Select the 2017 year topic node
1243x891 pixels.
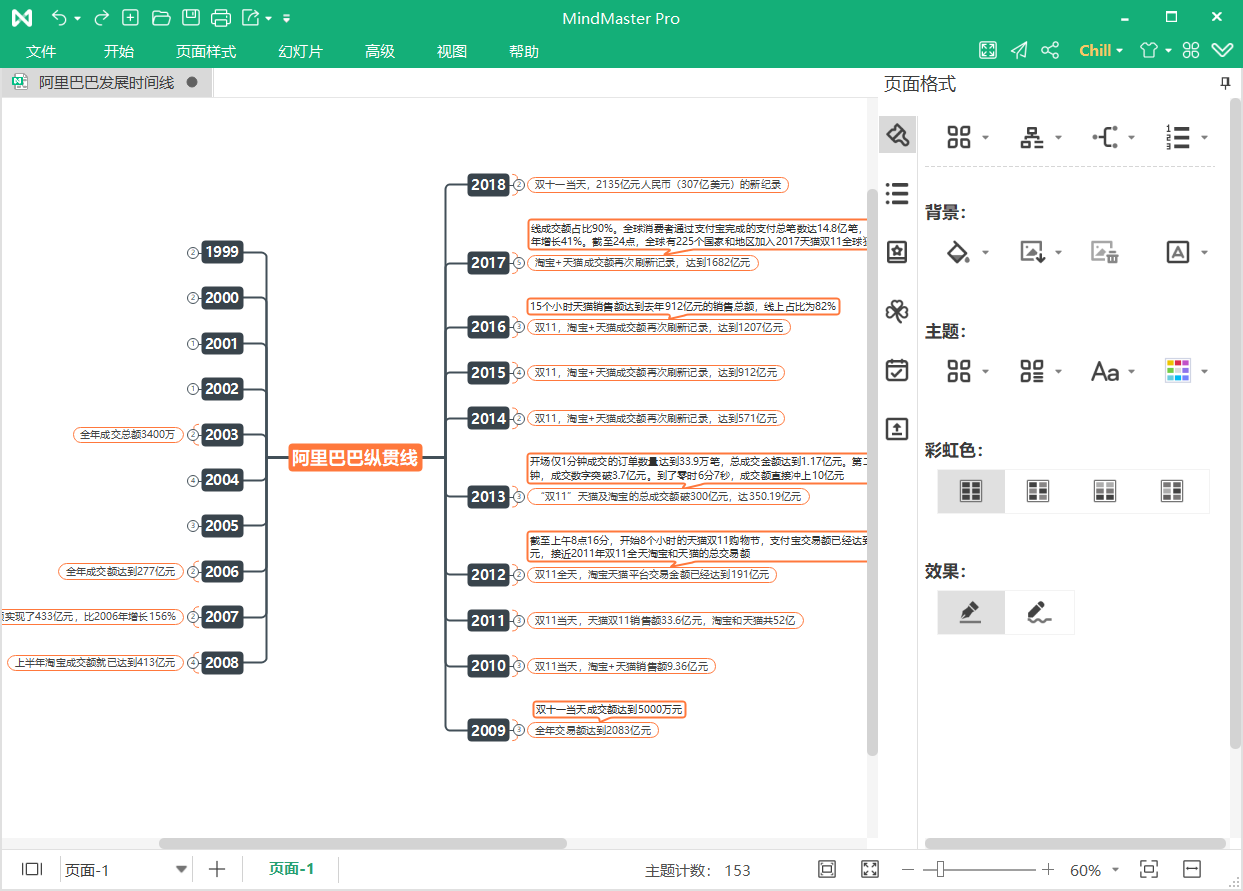click(489, 263)
